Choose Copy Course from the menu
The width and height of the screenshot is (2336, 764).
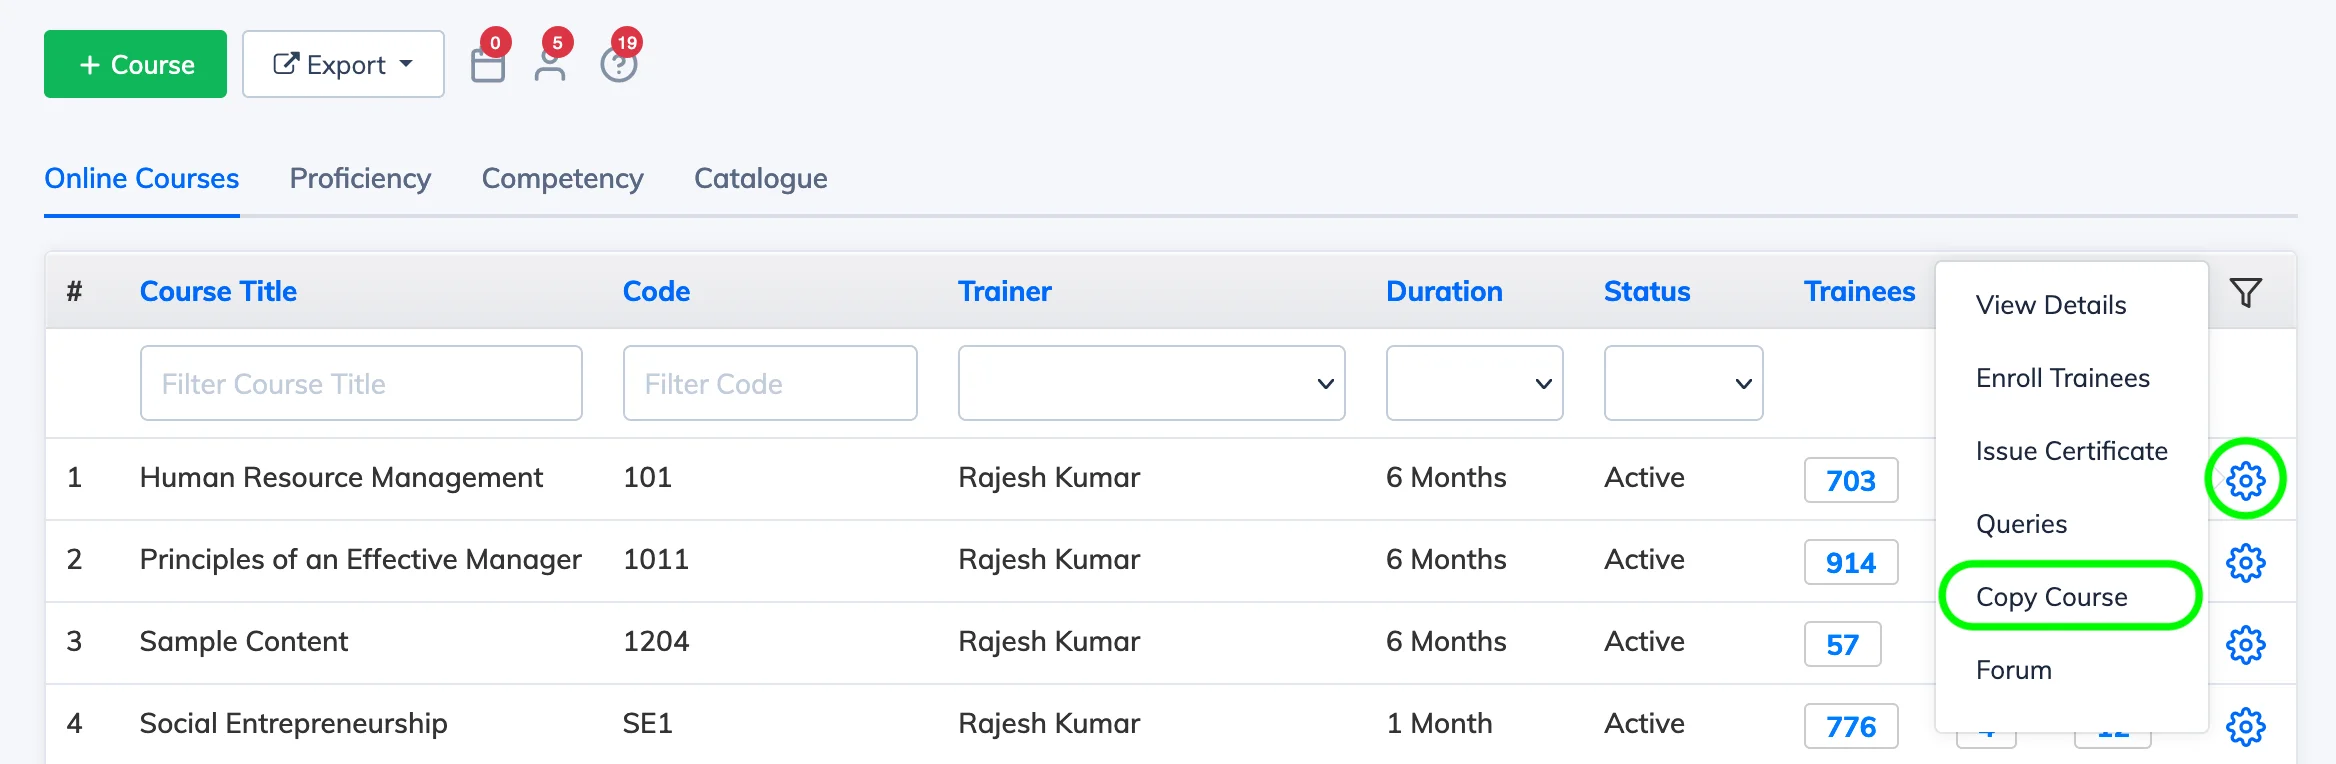(2052, 597)
